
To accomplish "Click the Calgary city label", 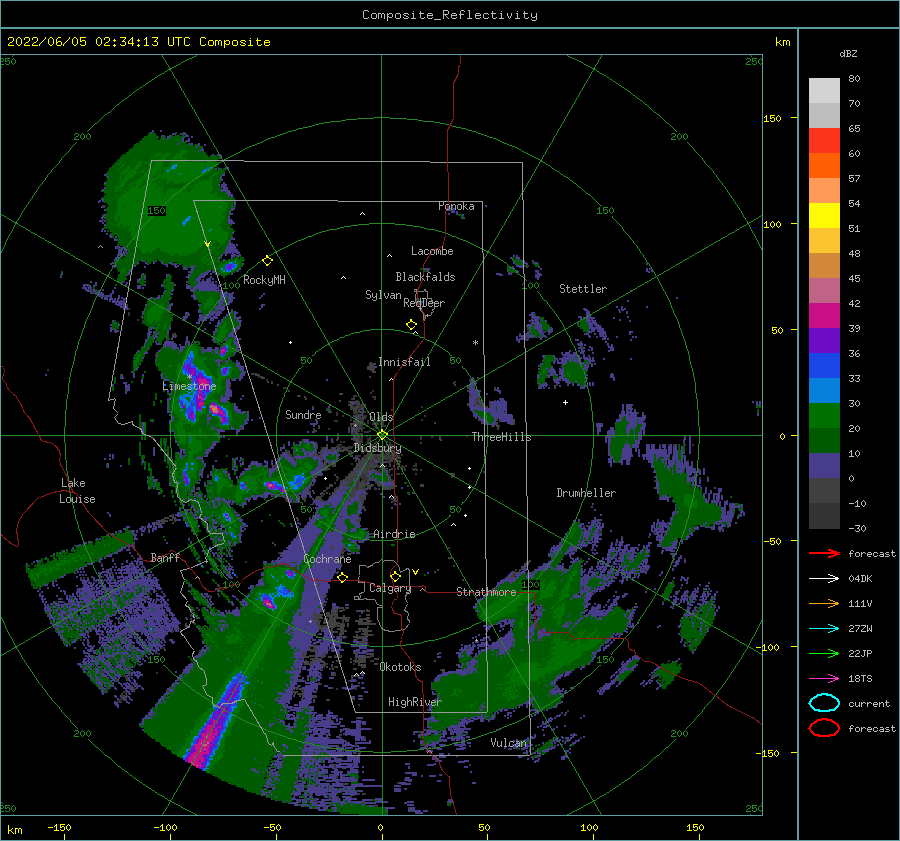I will coord(390,588).
